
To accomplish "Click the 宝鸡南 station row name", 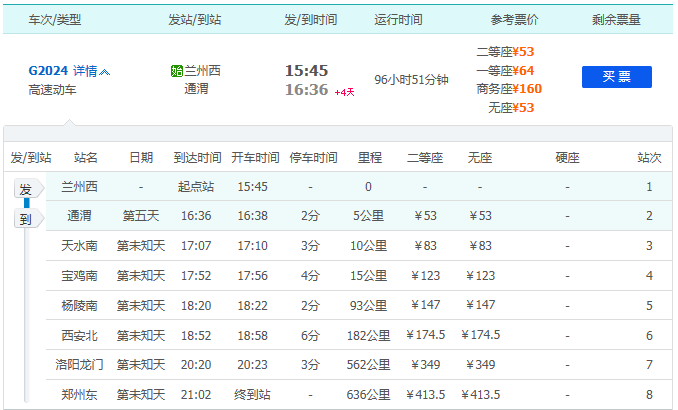I will 79,275.
